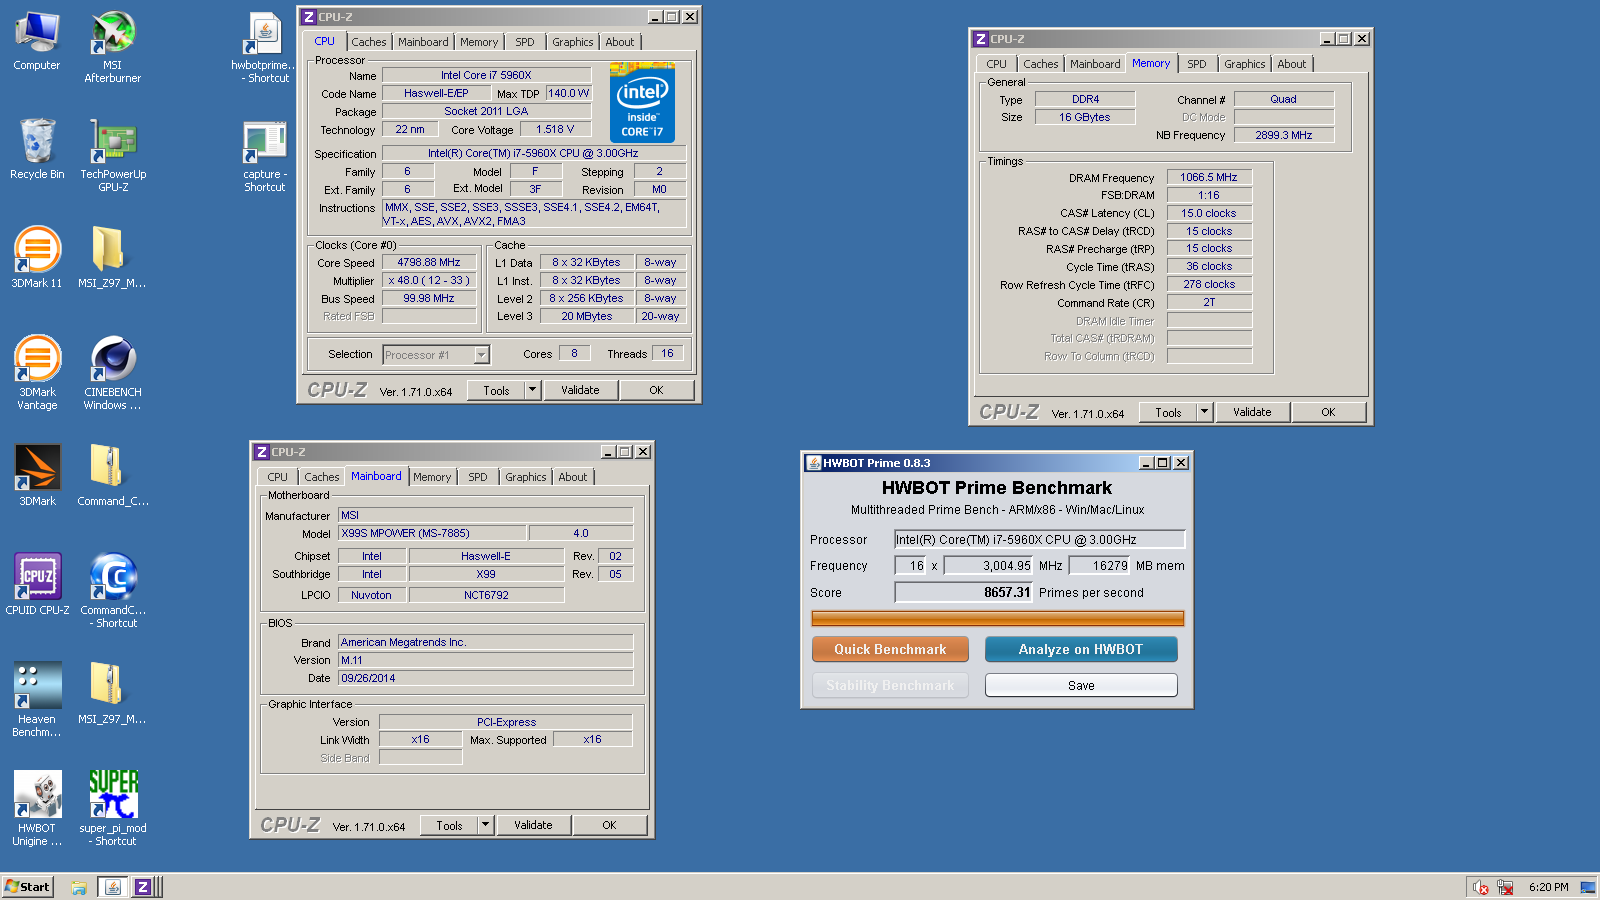The width and height of the screenshot is (1600, 900).
Task: Click the HWBOT Prime orange progress bar
Action: coord(998,619)
